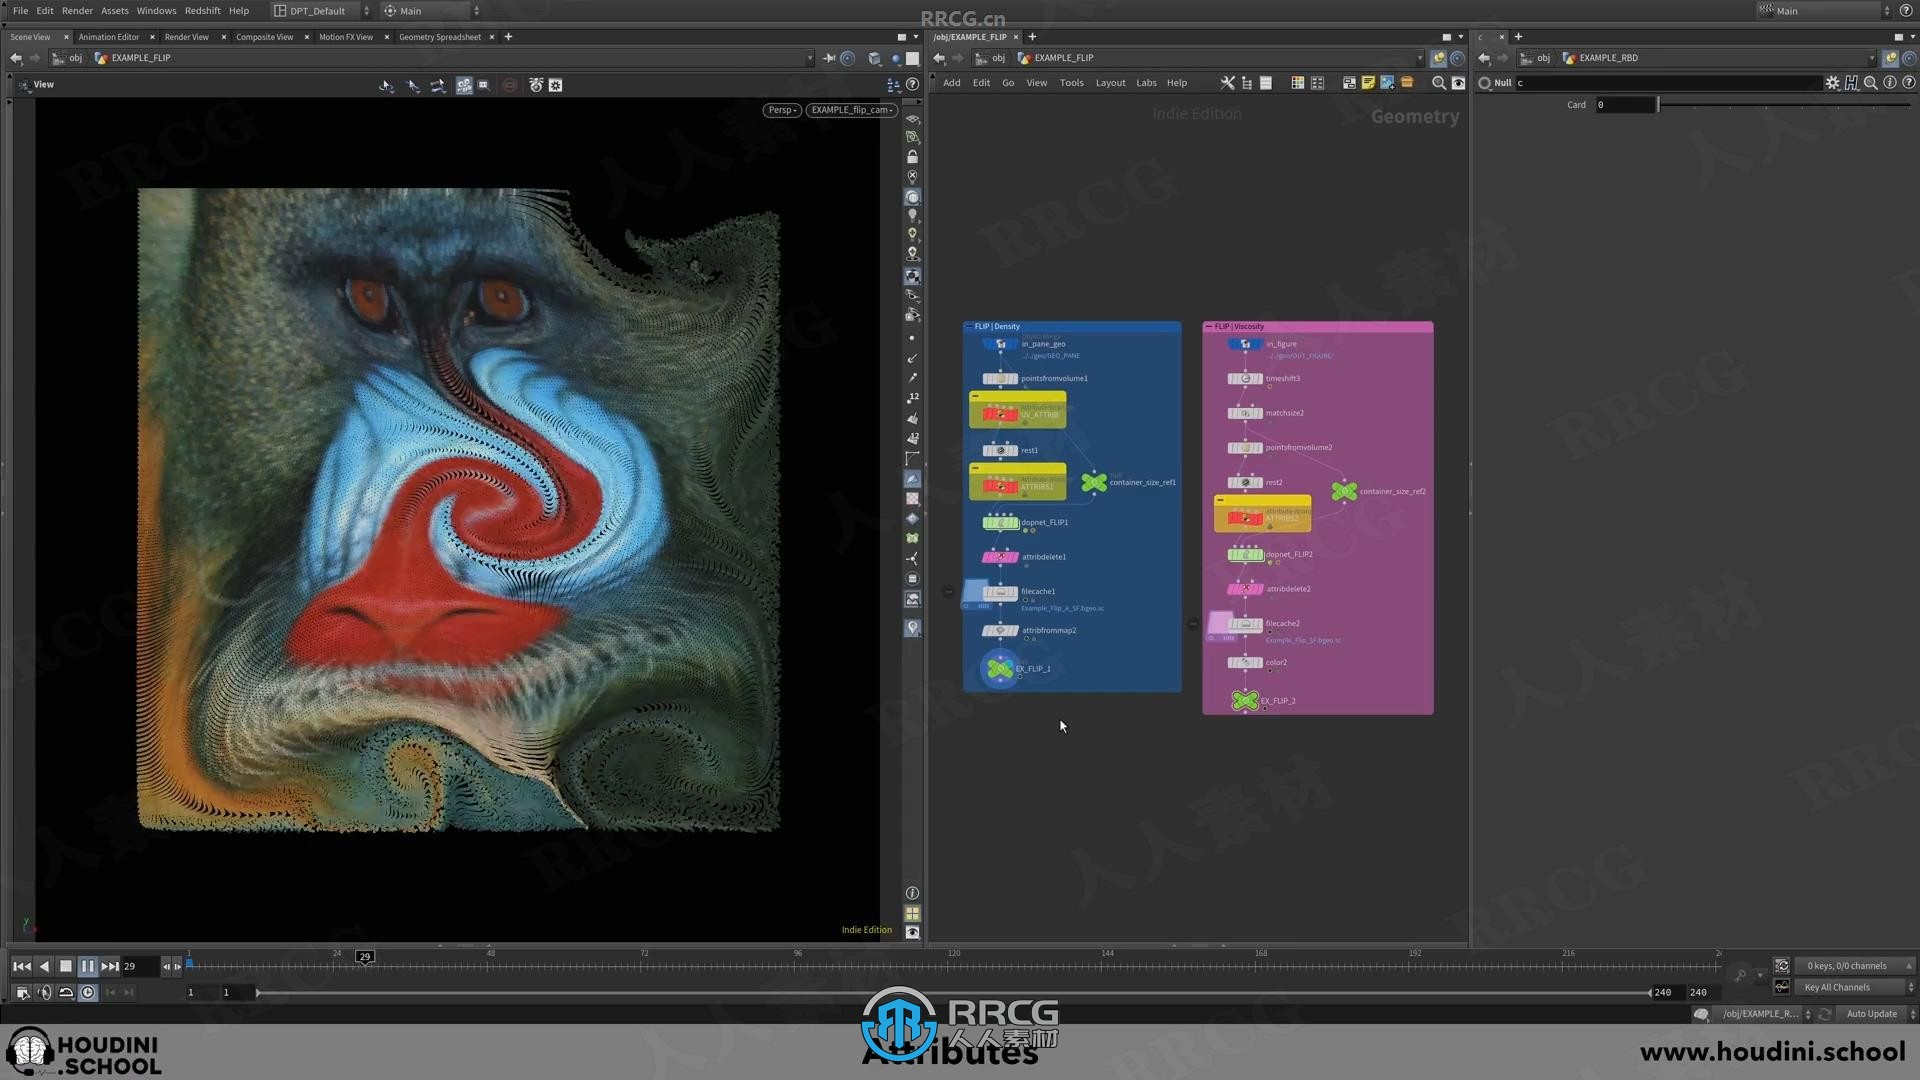
Task: Select the filecache1 node
Action: click(x=1000, y=592)
